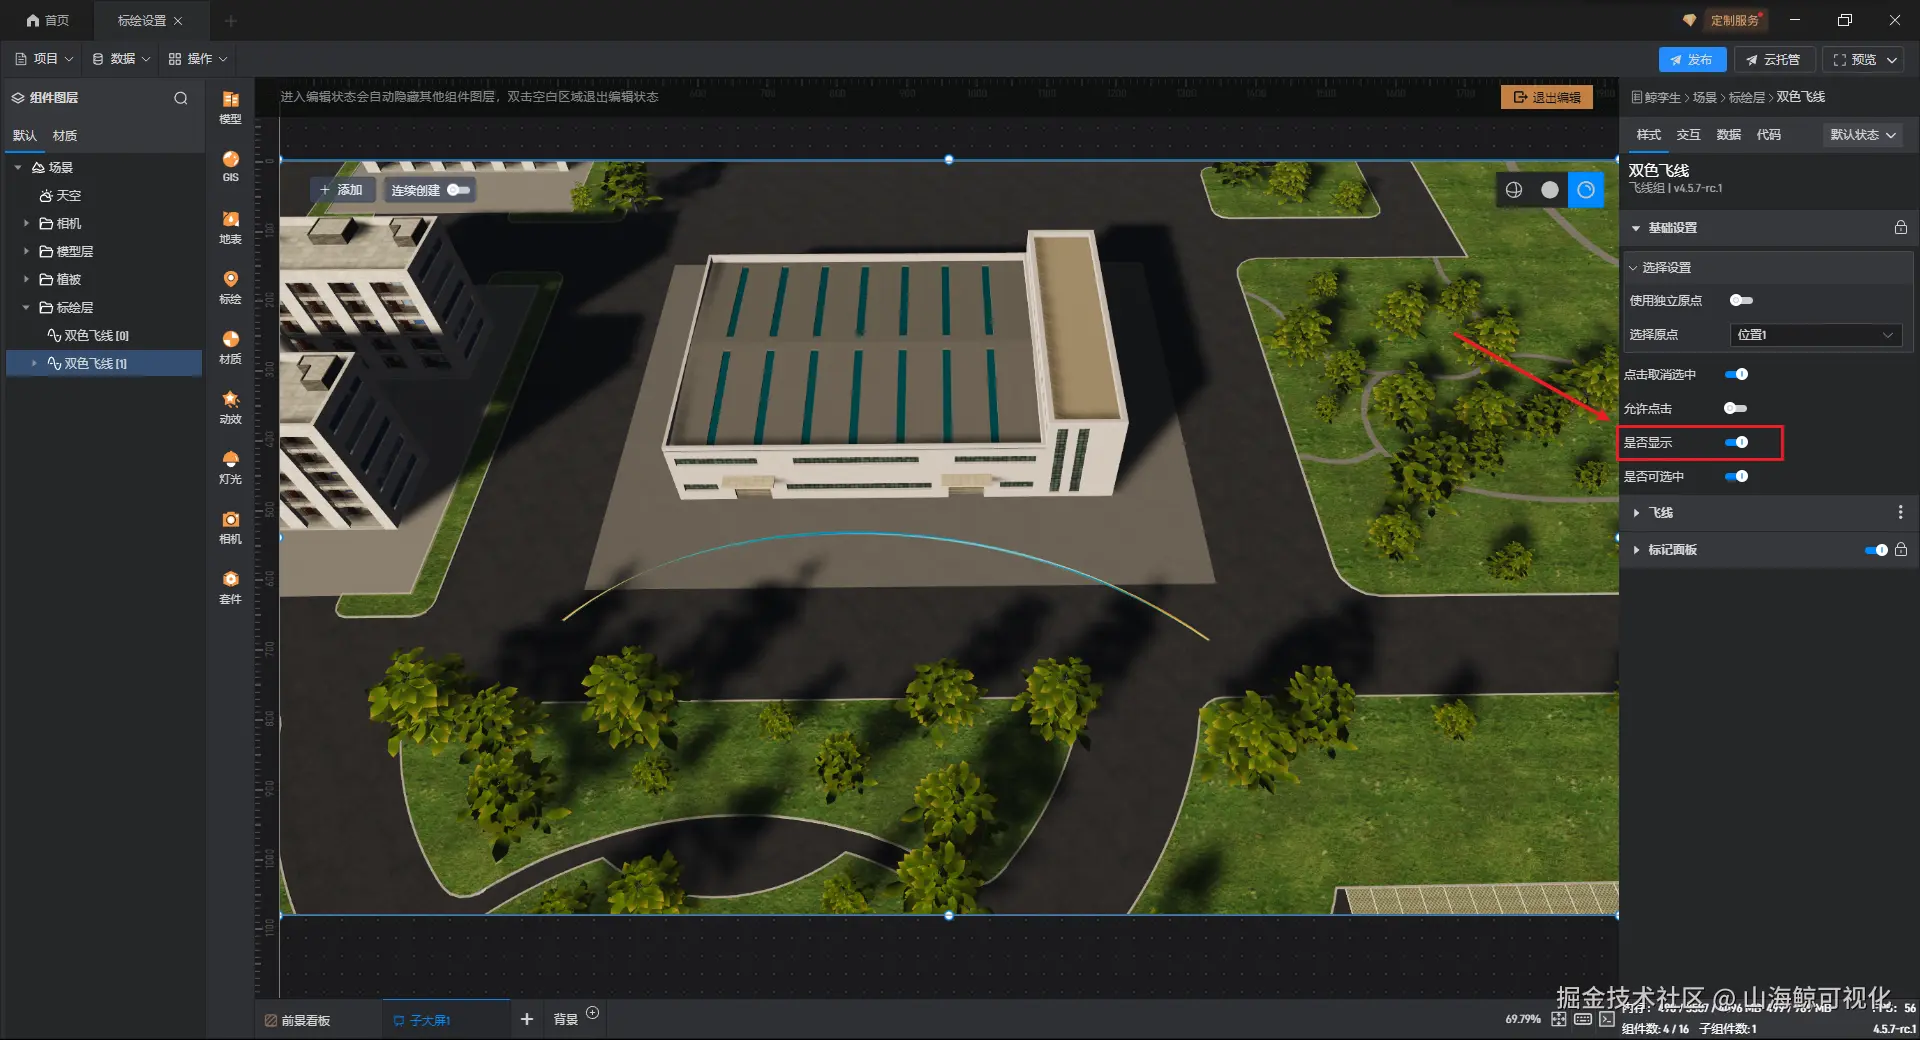The image size is (1920, 1040).
Task: Toggle 使用独立原点 switch
Action: (x=1741, y=301)
